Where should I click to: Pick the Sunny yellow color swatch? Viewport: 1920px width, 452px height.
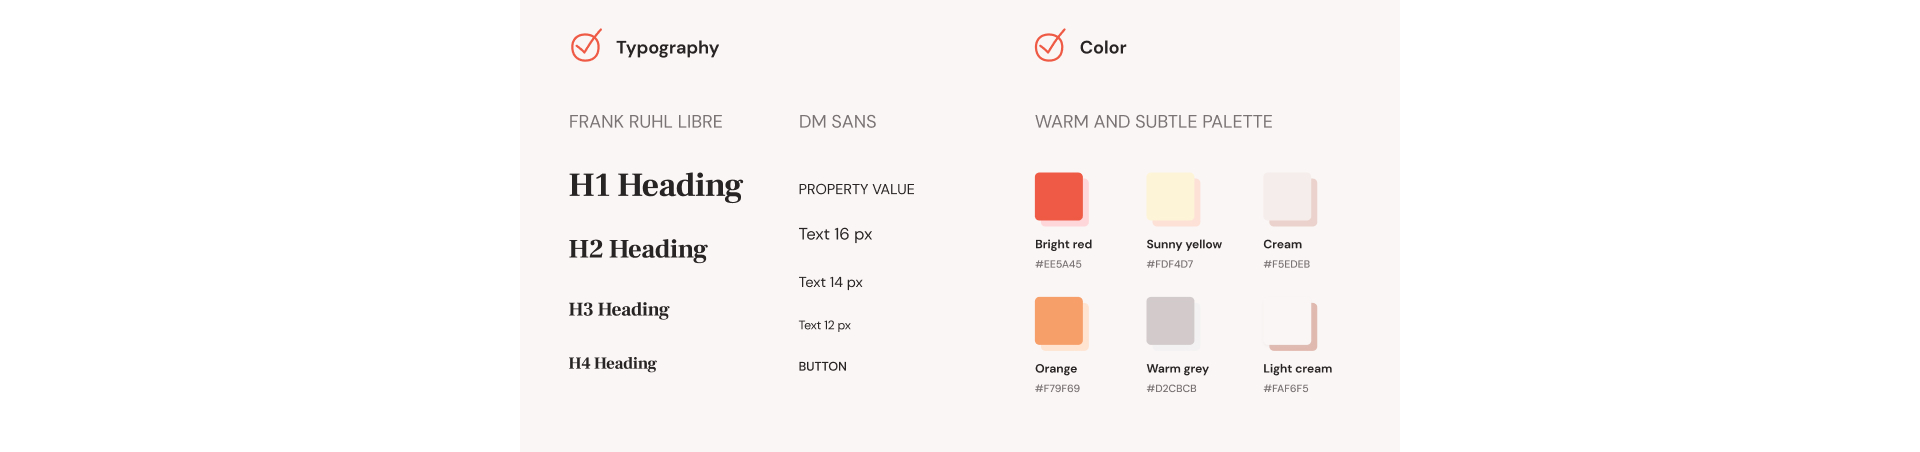(x=1171, y=197)
